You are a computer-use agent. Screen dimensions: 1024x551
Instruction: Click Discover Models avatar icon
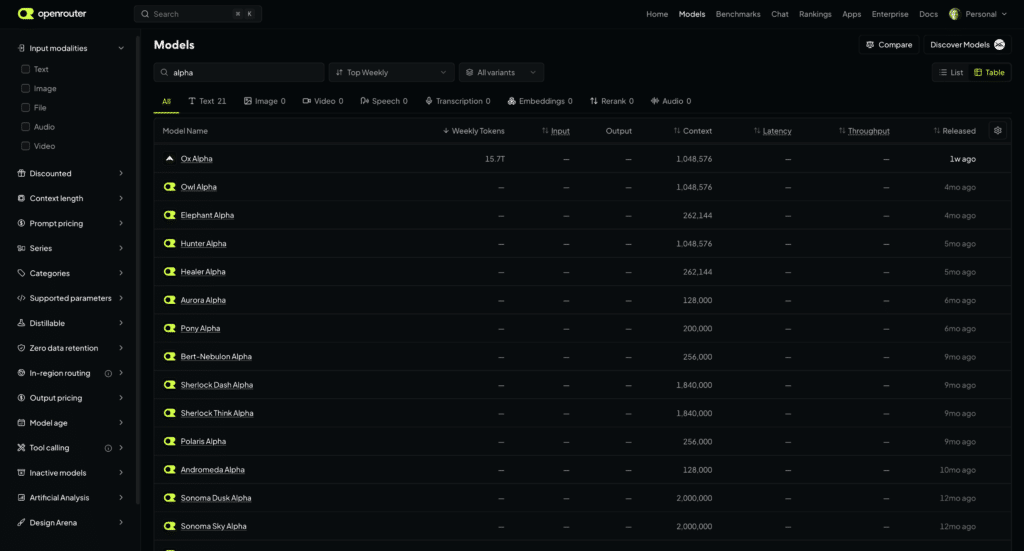click(x=999, y=45)
